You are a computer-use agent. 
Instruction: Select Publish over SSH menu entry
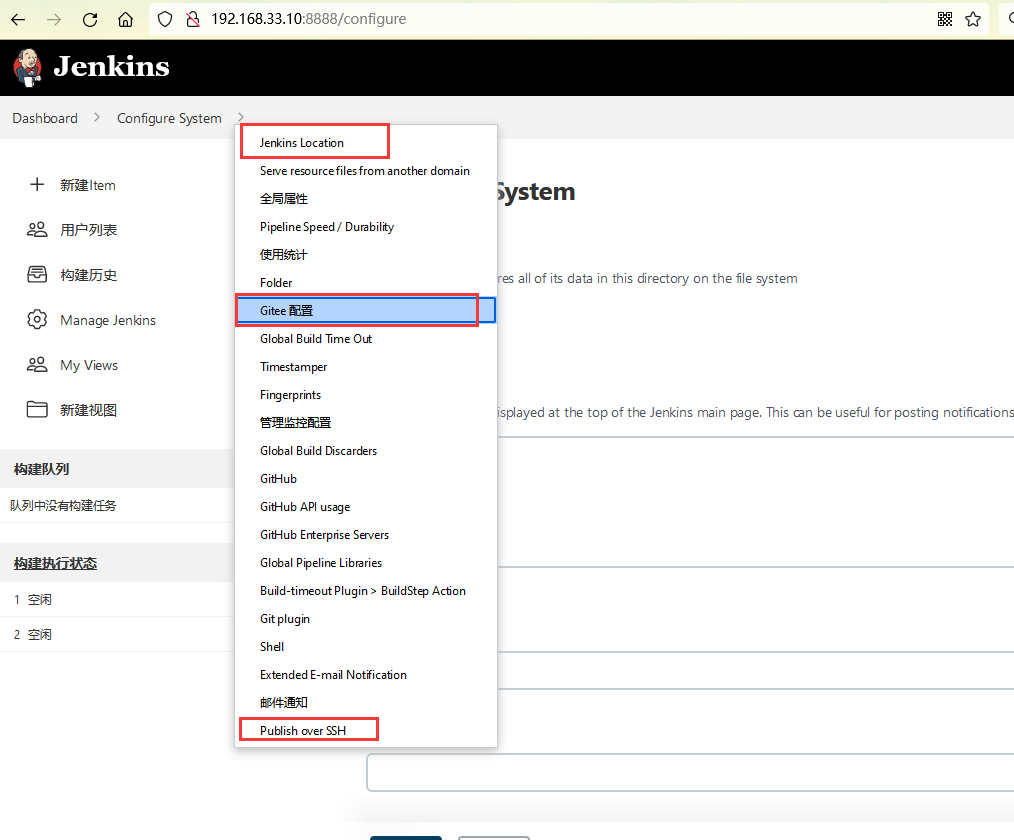pos(302,731)
